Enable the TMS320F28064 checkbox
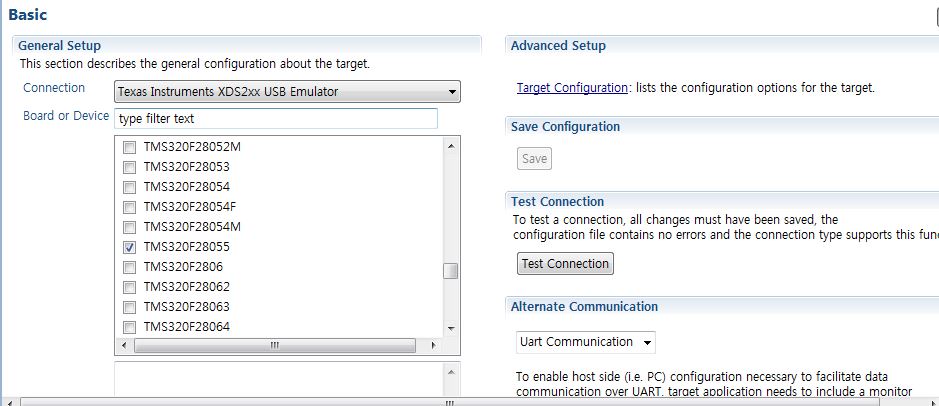 click(129, 327)
